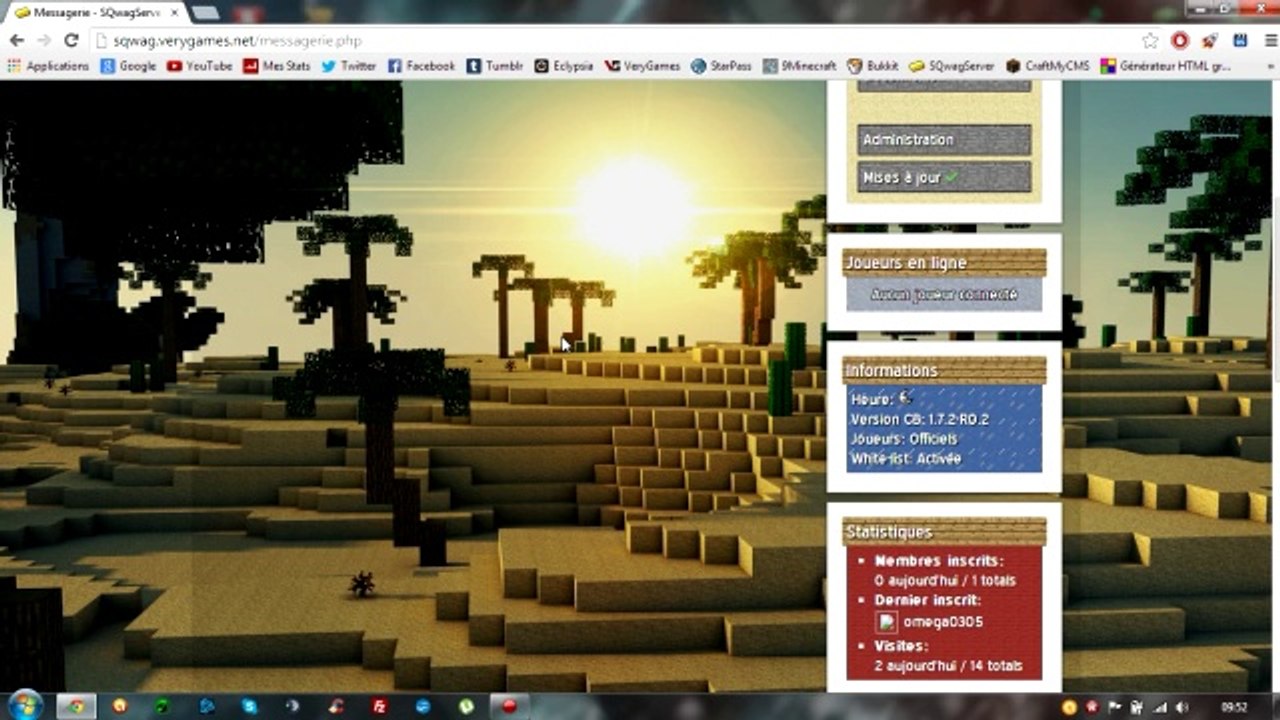
Task: Open the Applications bookmarks shortcut
Action: (48, 66)
